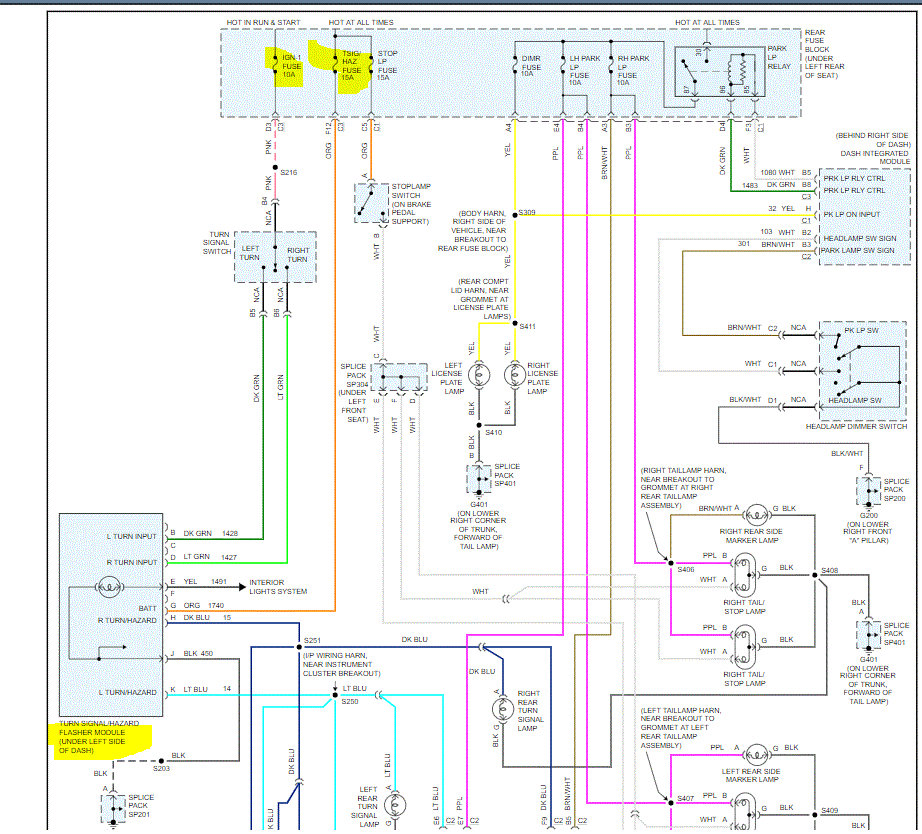Click the PK LP ON INPUT label
922x834 pixels.
click(851, 215)
